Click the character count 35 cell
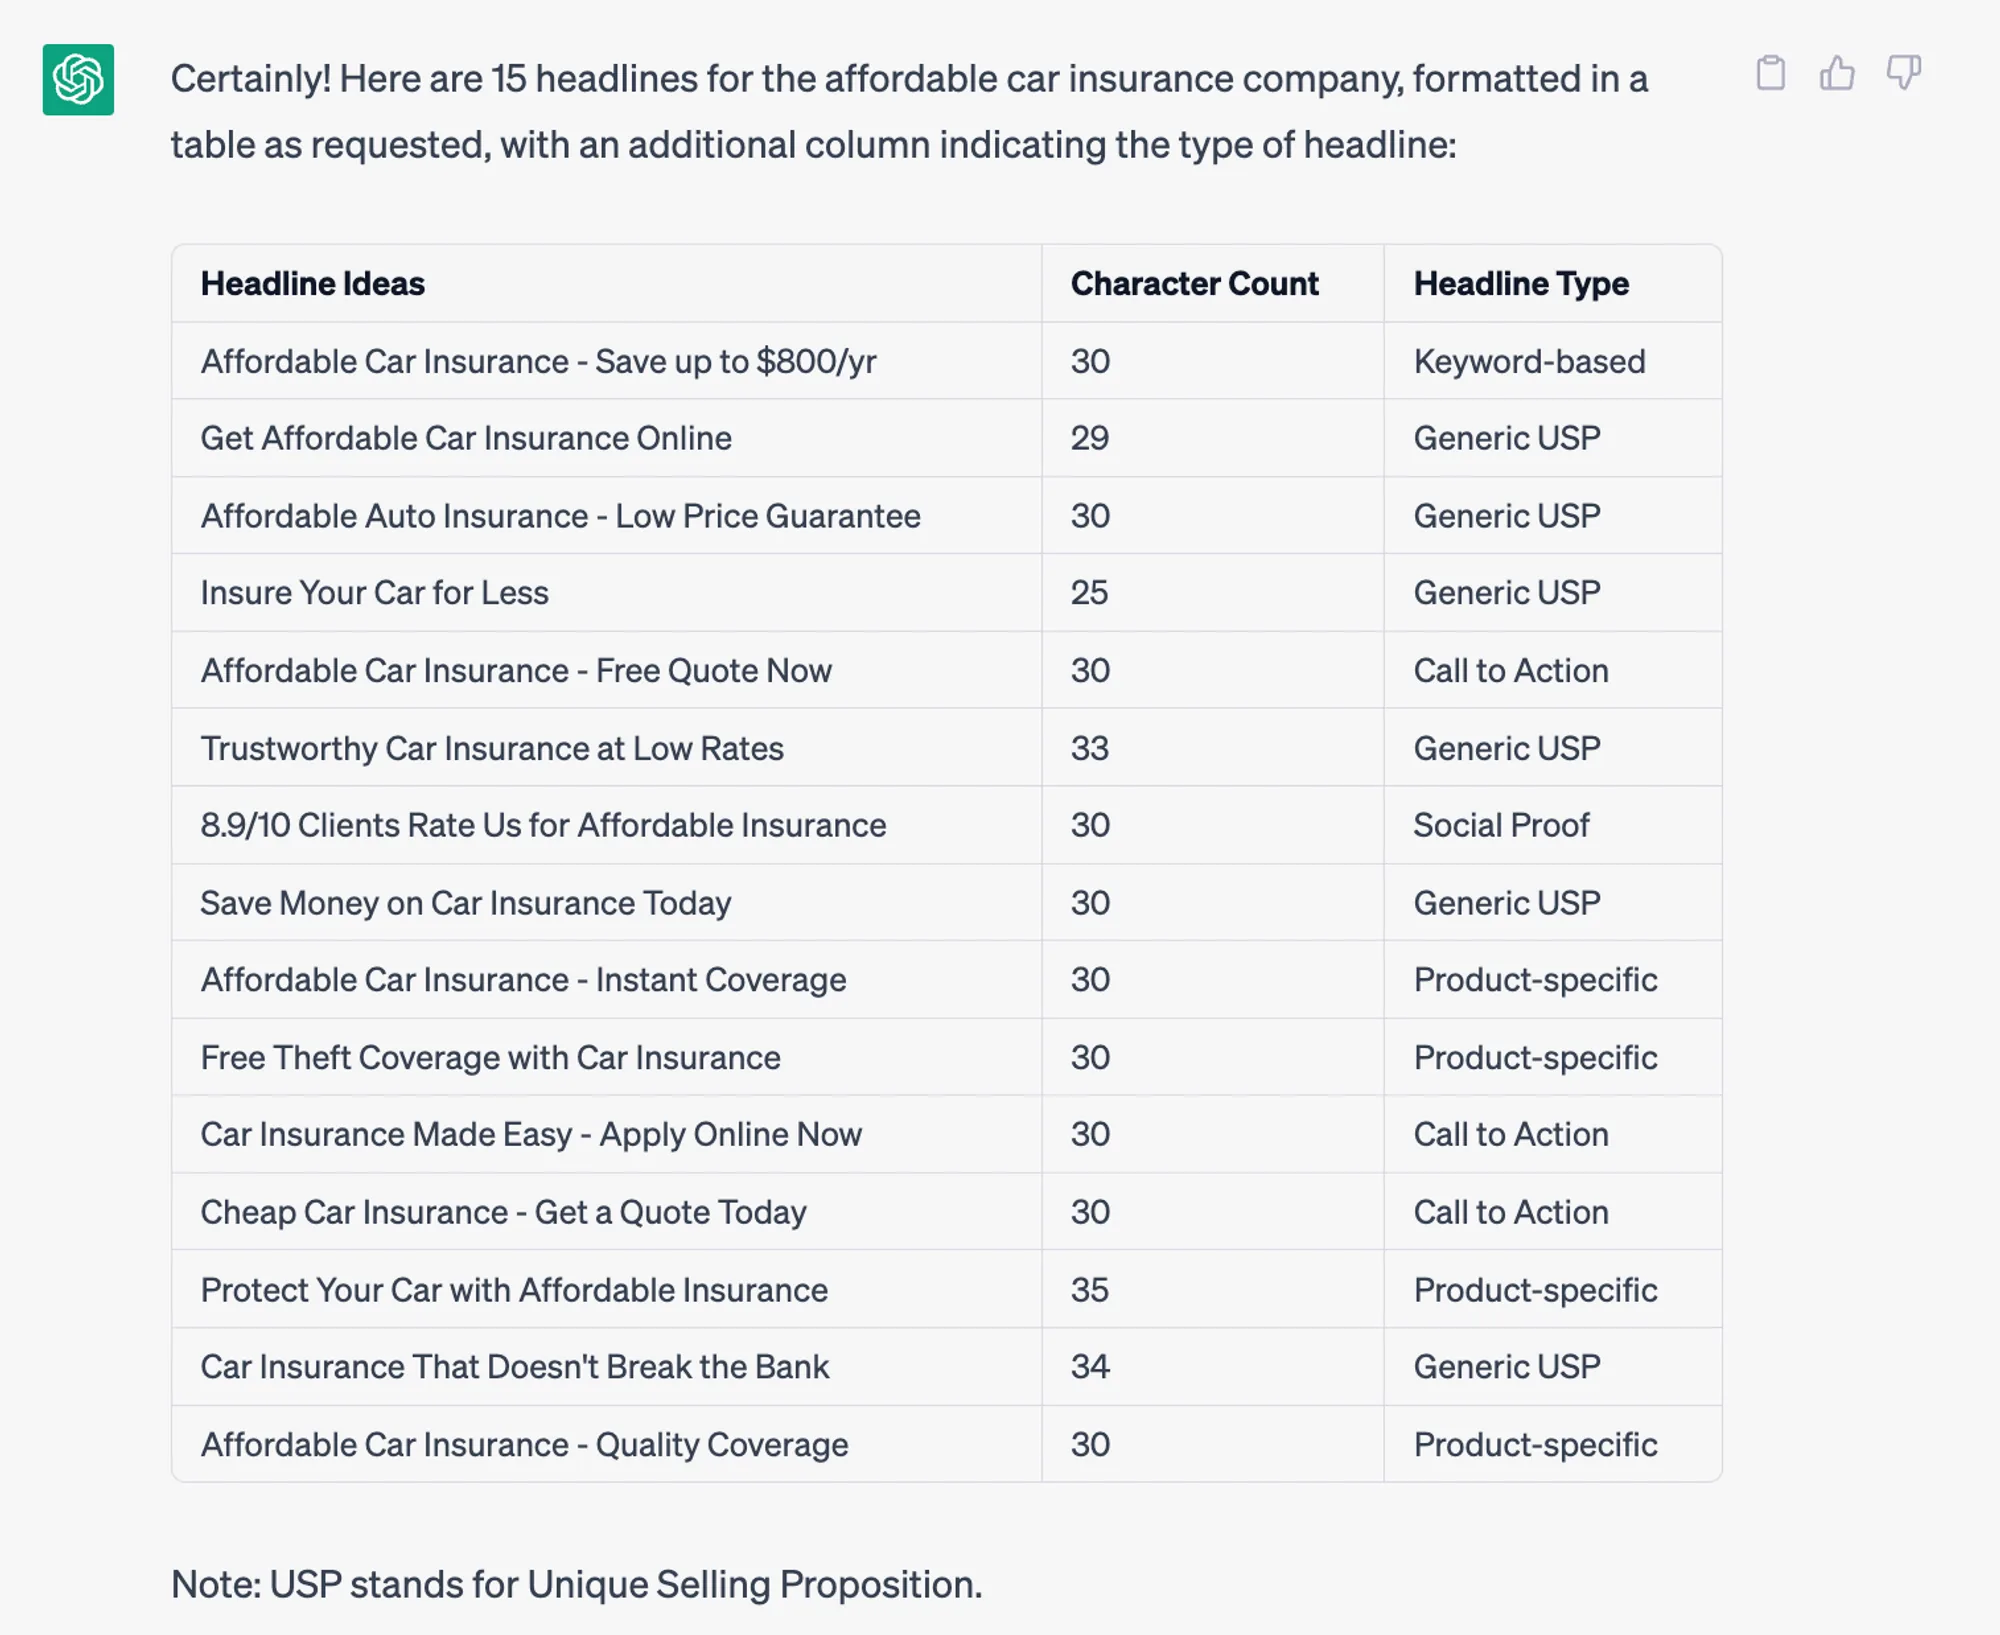The image size is (2000, 1635). [x=1090, y=1290]
